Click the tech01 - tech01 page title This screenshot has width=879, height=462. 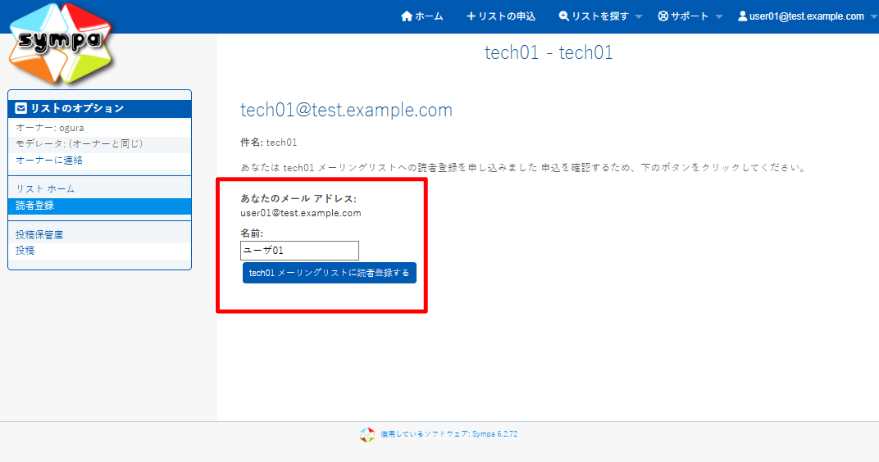click(549, 53)
